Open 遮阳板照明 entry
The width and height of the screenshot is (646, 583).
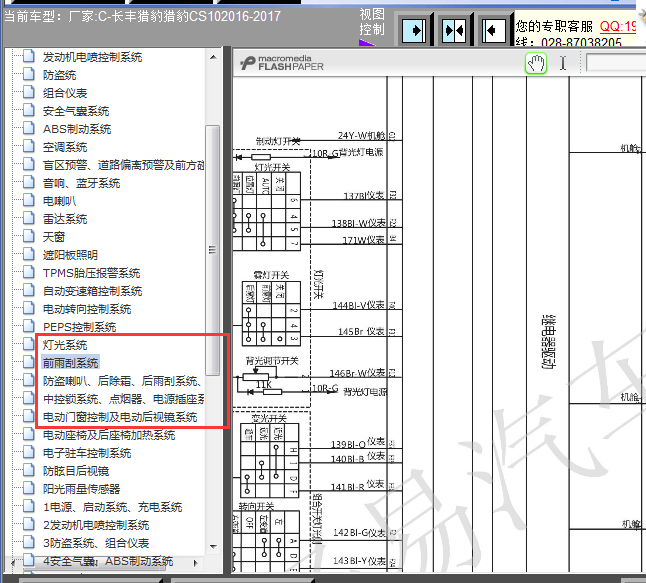(70, 255)
